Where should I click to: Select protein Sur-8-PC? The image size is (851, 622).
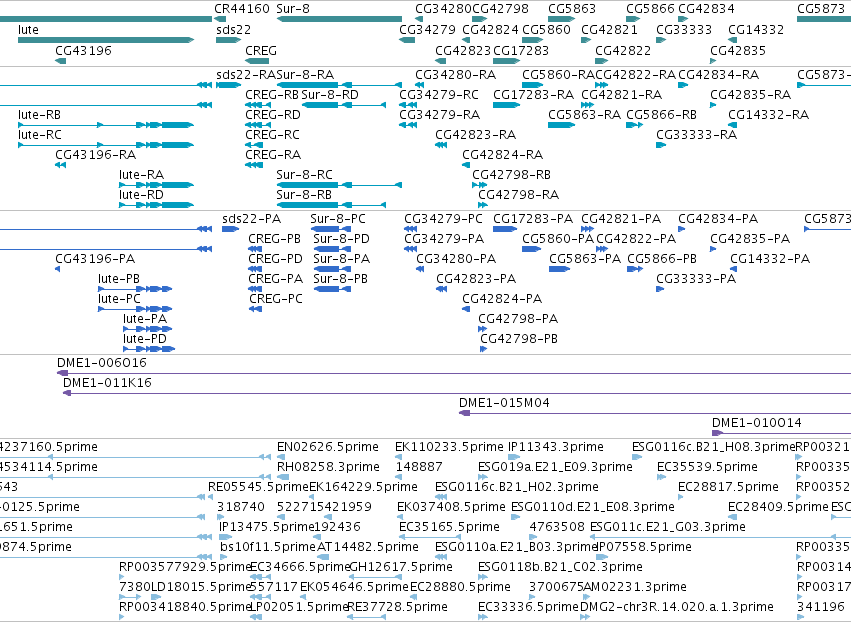338,219
